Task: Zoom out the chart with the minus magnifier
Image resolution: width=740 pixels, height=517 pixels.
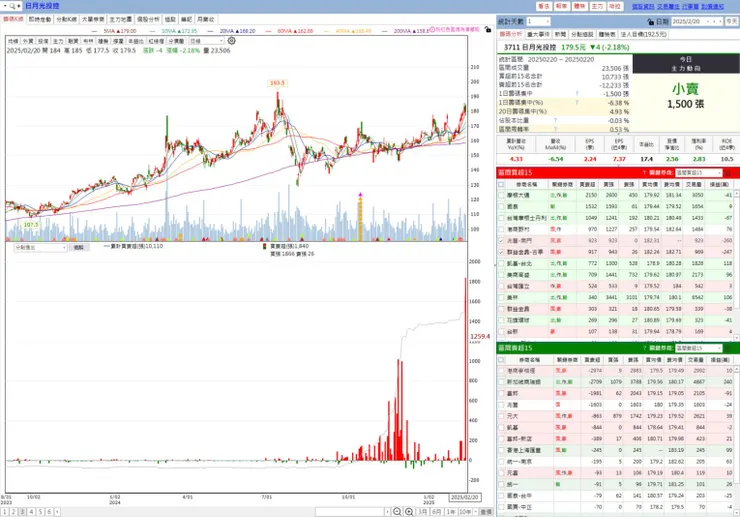Action: pos(397,512)
